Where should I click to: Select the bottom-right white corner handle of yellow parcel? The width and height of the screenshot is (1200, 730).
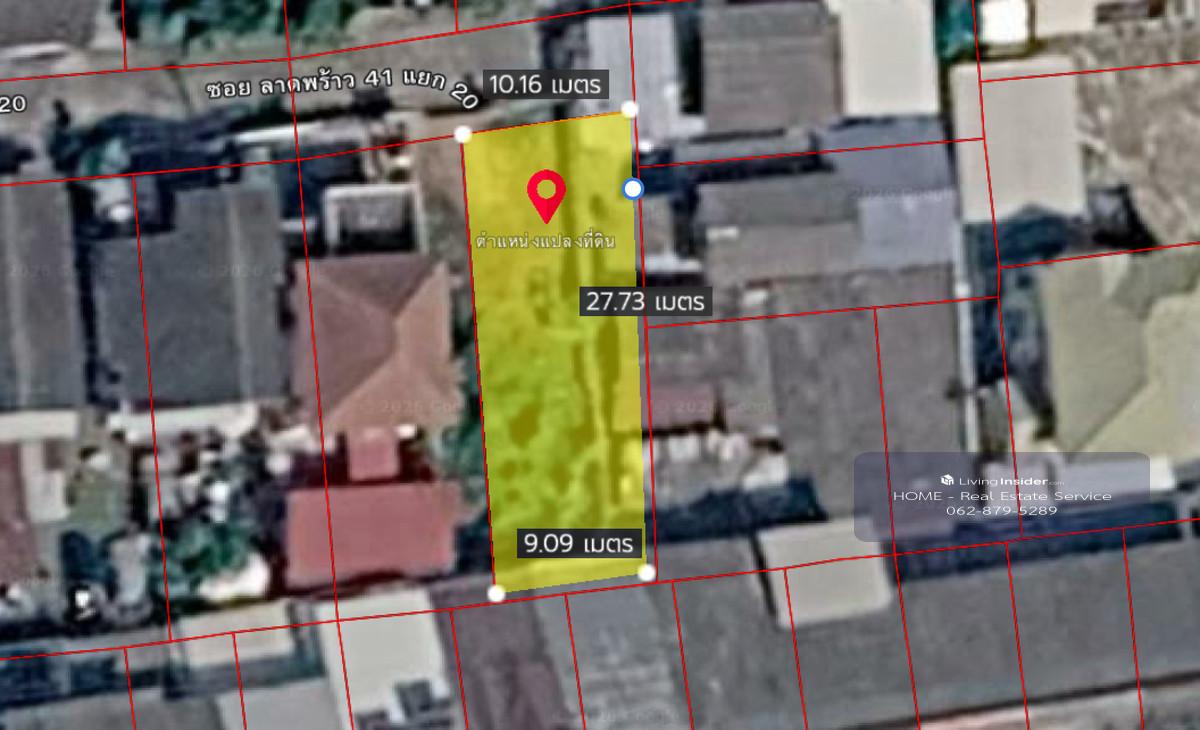pos(646,572)
